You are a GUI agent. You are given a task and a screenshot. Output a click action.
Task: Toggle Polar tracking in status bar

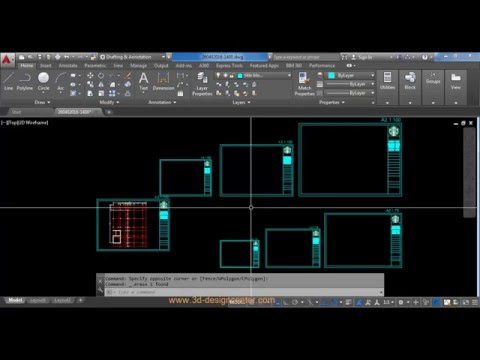[295, 302]
